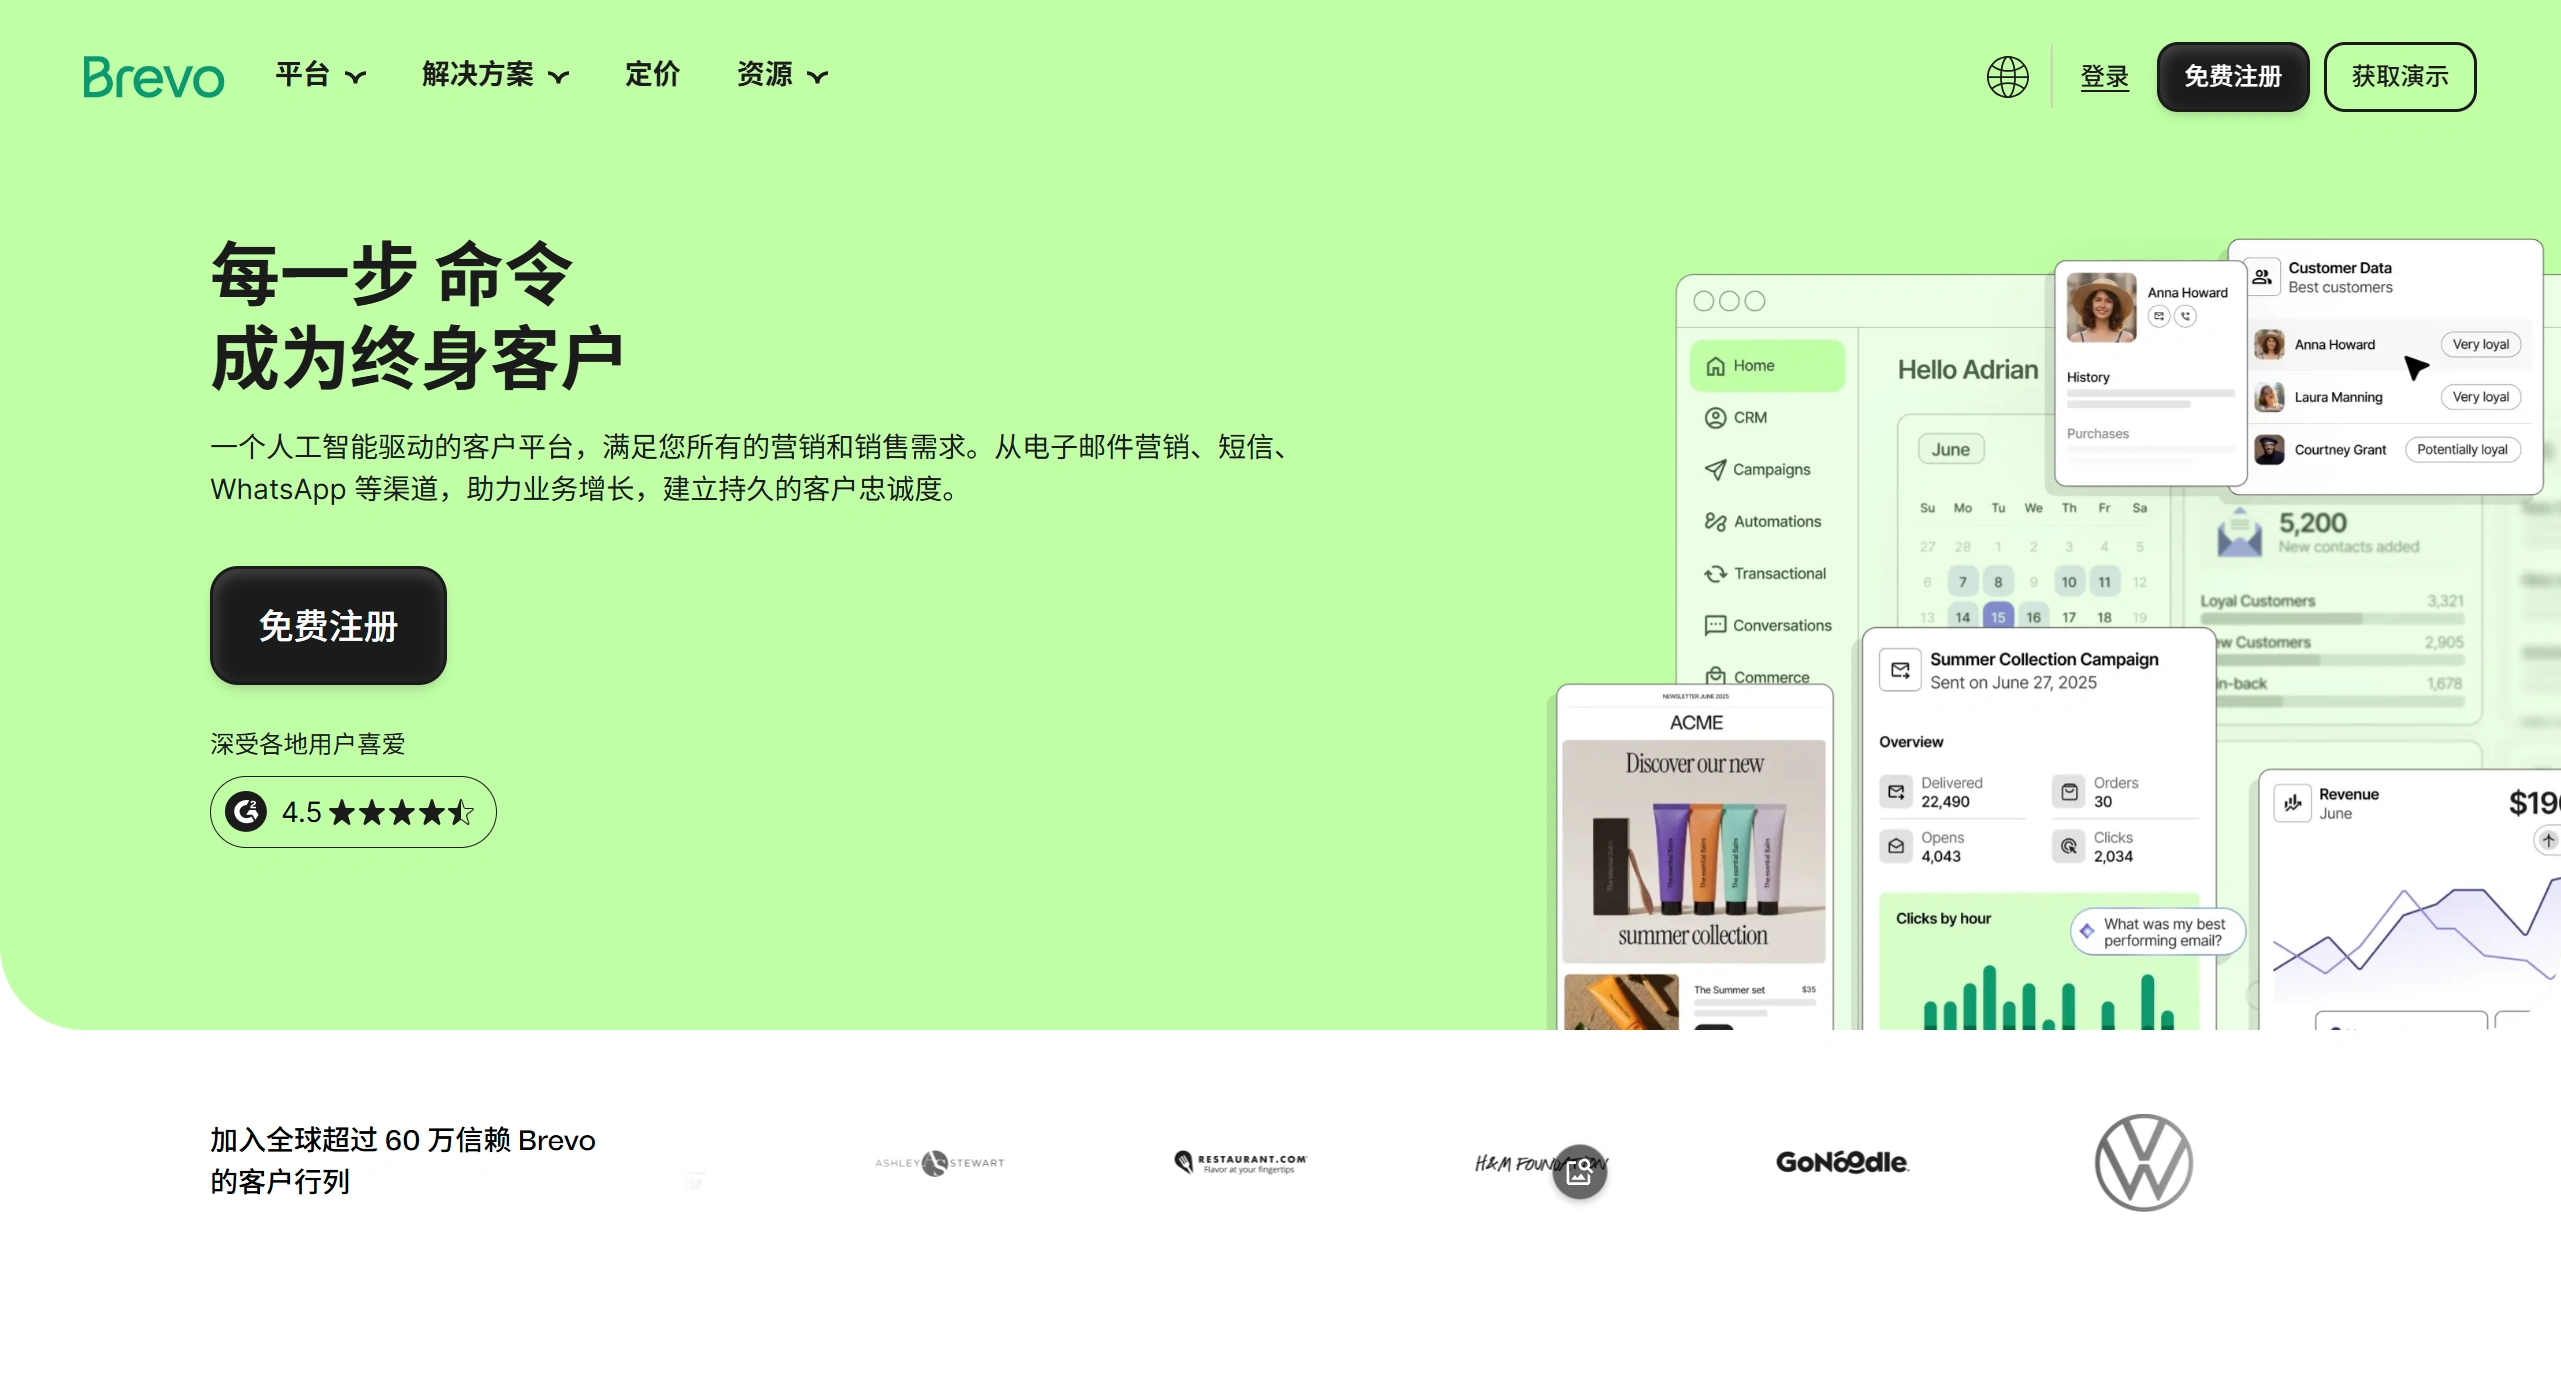This screenshot has width=2561, height=1397.
Task: Click the Commerce bag icon
Action: coord(1715,677)
